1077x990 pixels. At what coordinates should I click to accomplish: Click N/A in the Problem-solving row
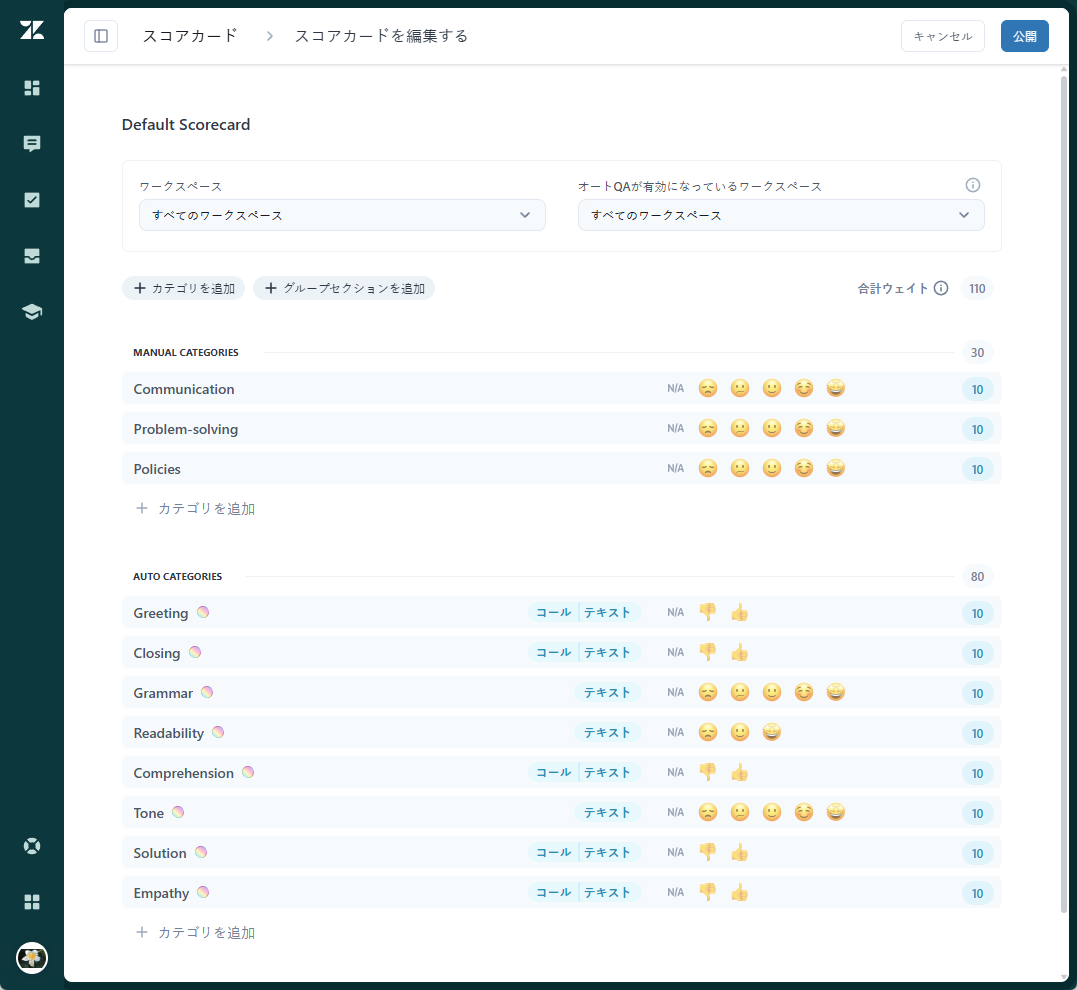[x=675, y=428]
